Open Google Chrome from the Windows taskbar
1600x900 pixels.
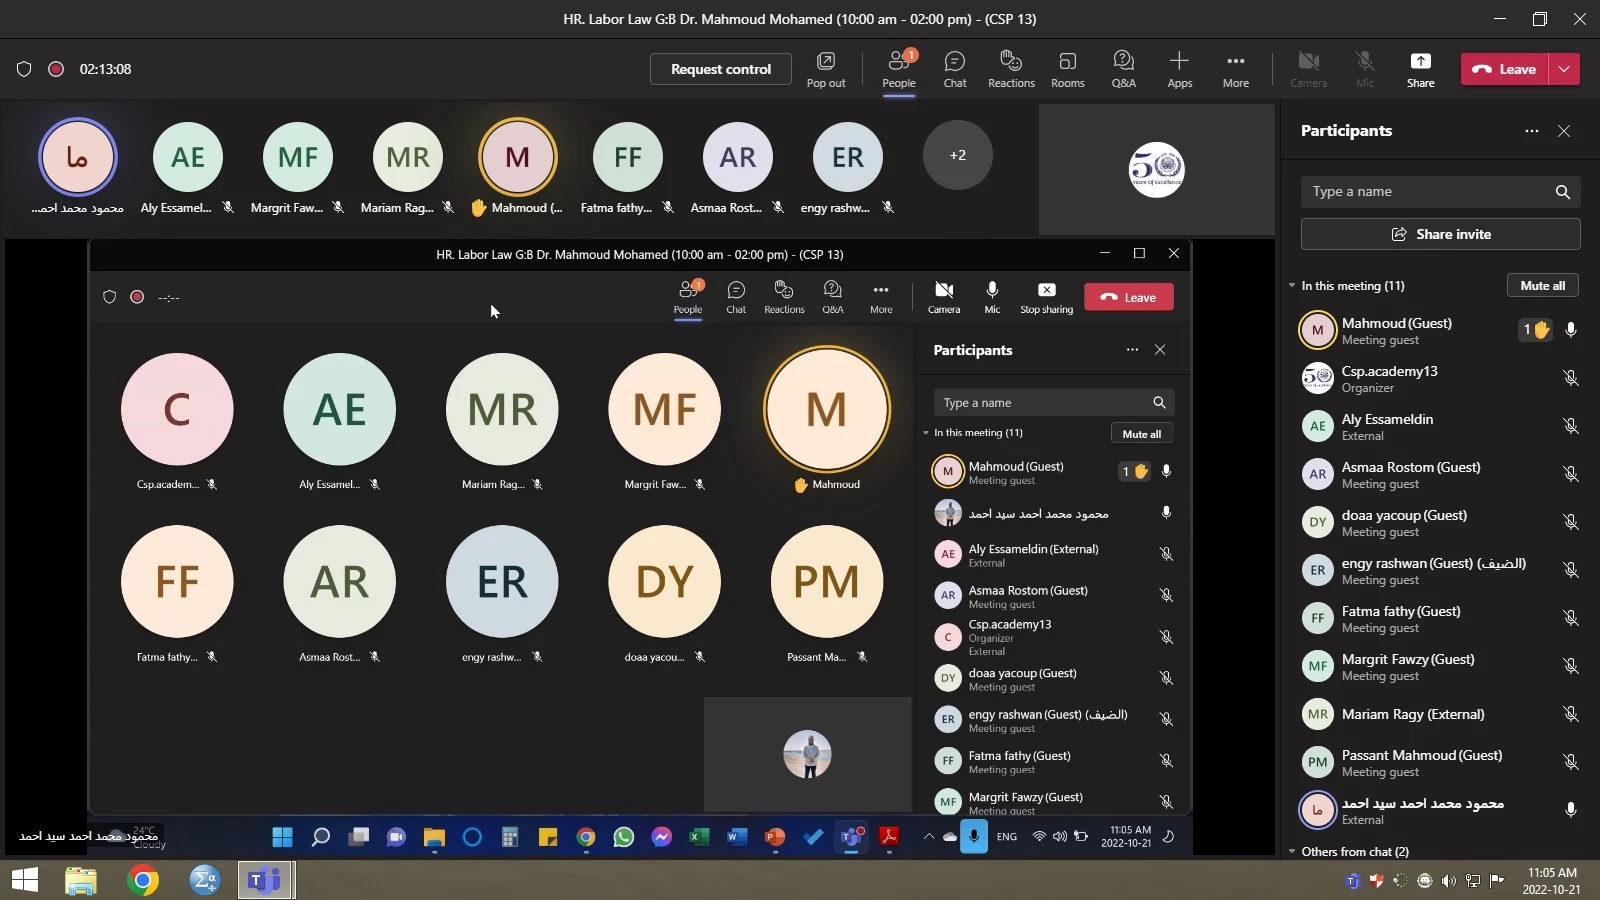point(143,880)
